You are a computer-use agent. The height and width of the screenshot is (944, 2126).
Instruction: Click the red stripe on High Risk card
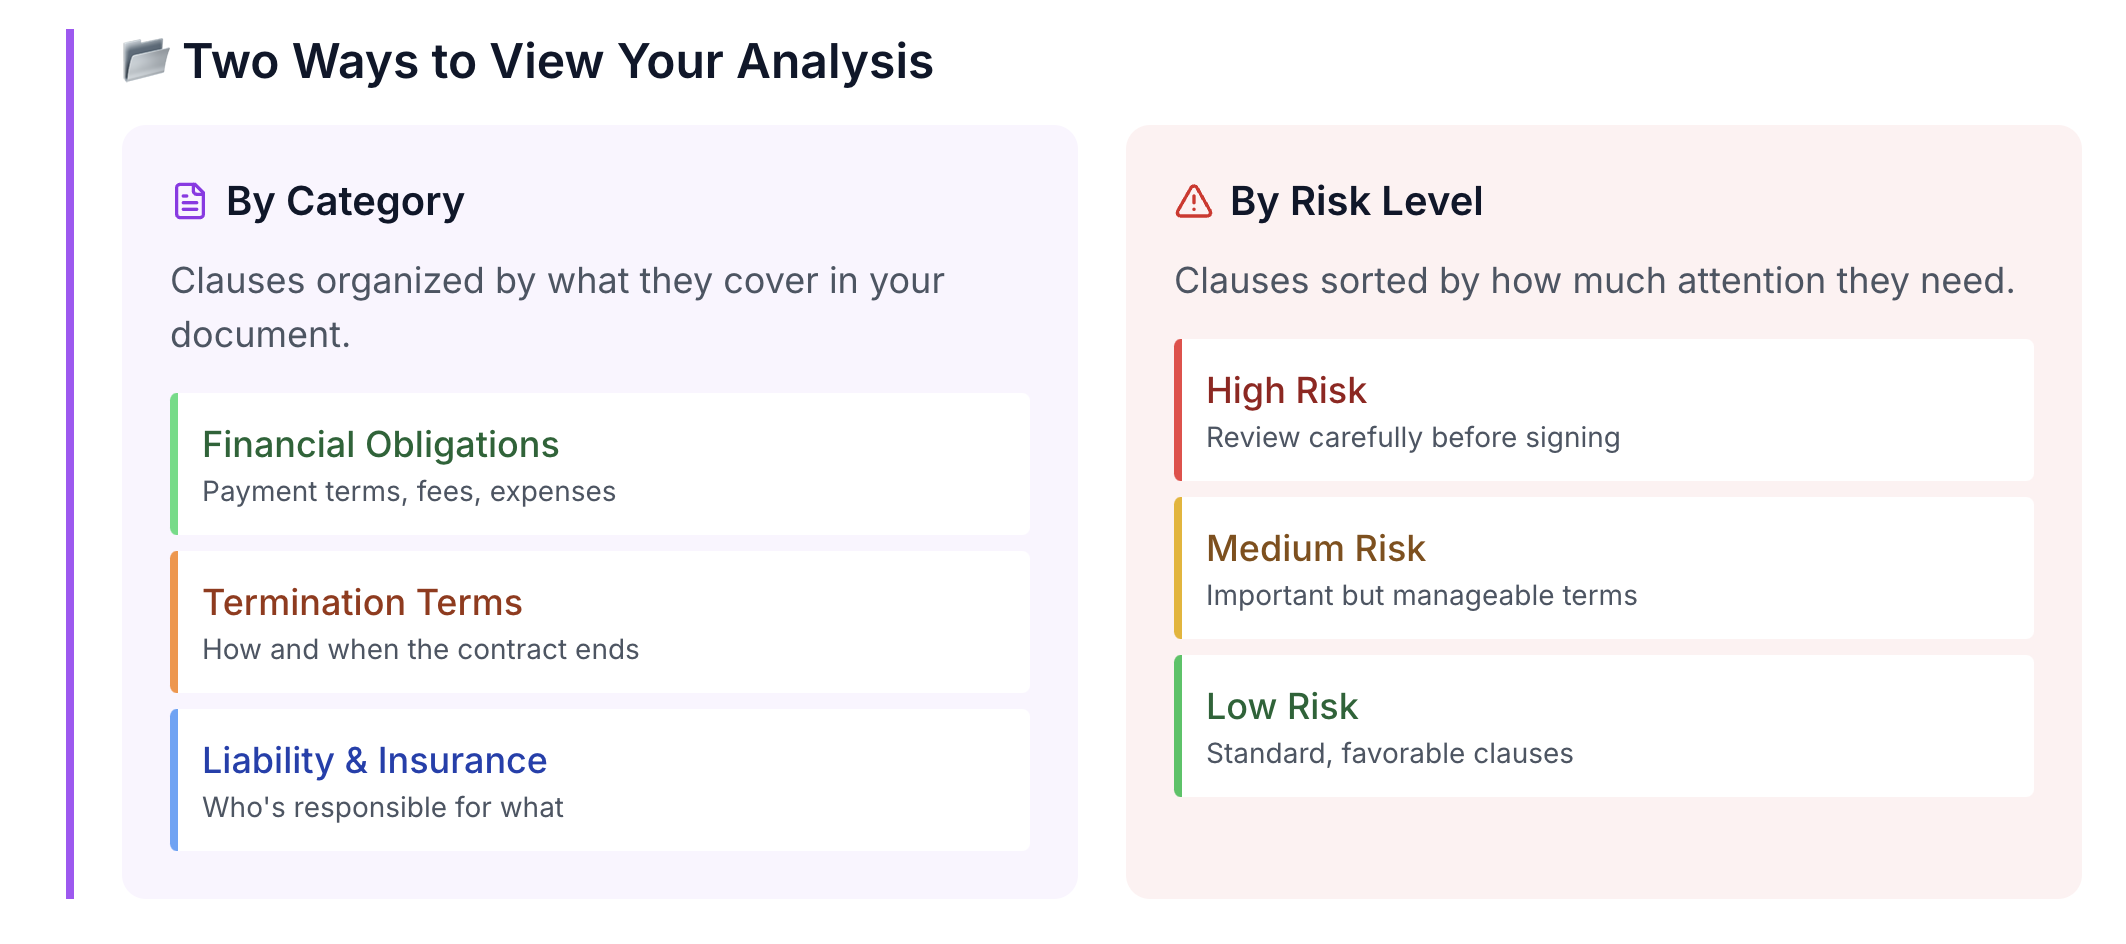pos(1178,410)
